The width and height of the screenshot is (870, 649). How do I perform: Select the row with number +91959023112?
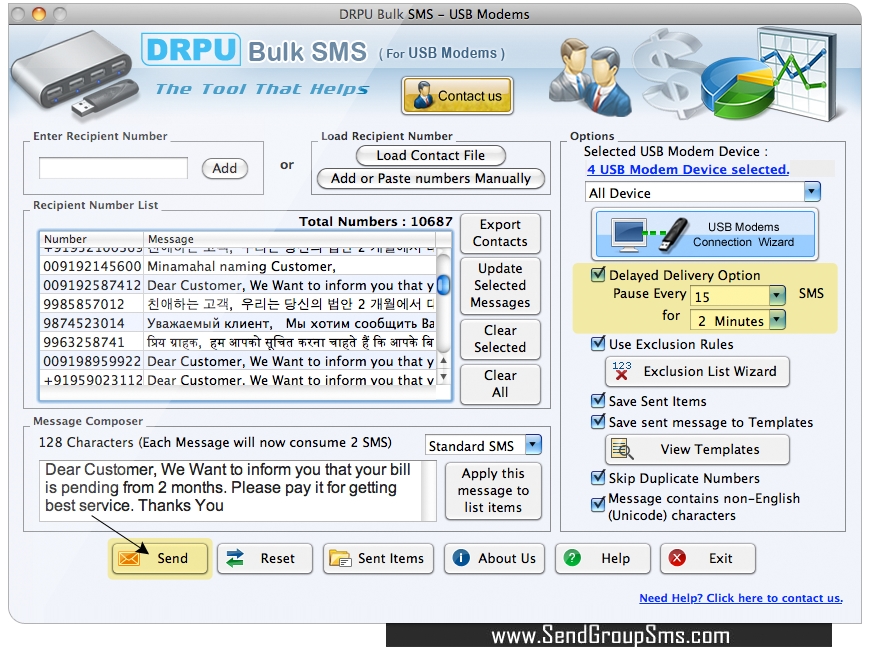point(239,380)
